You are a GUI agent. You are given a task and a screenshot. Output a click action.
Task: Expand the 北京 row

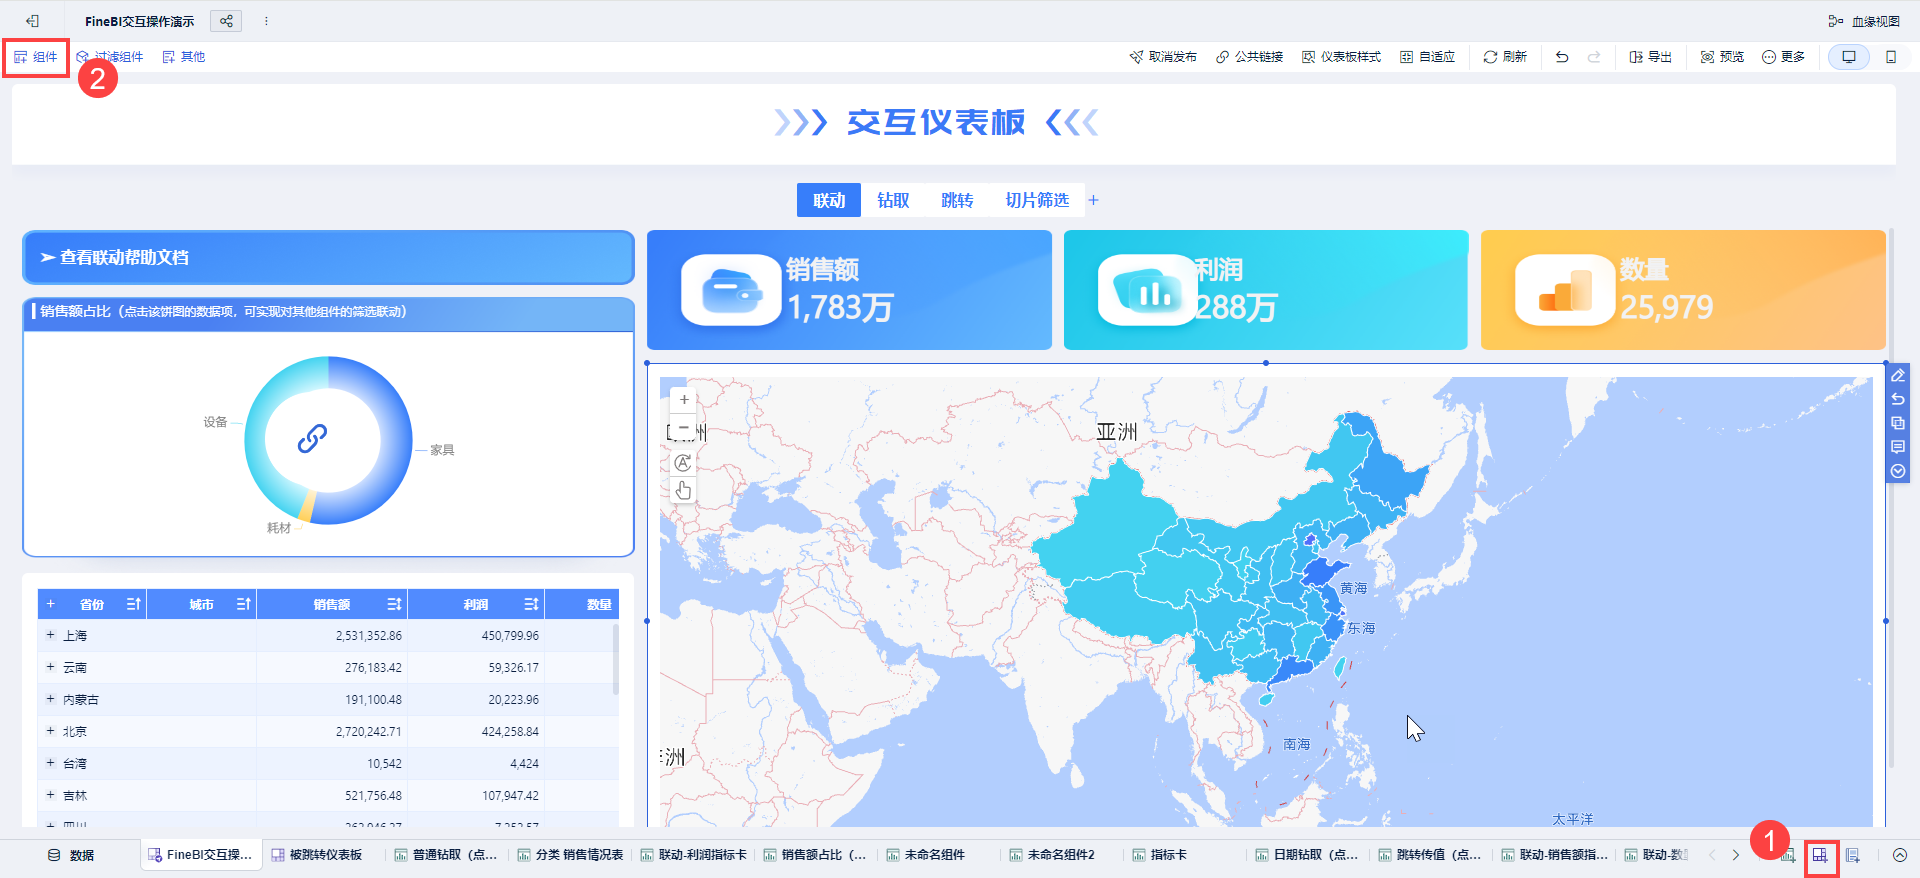point(50,731)
